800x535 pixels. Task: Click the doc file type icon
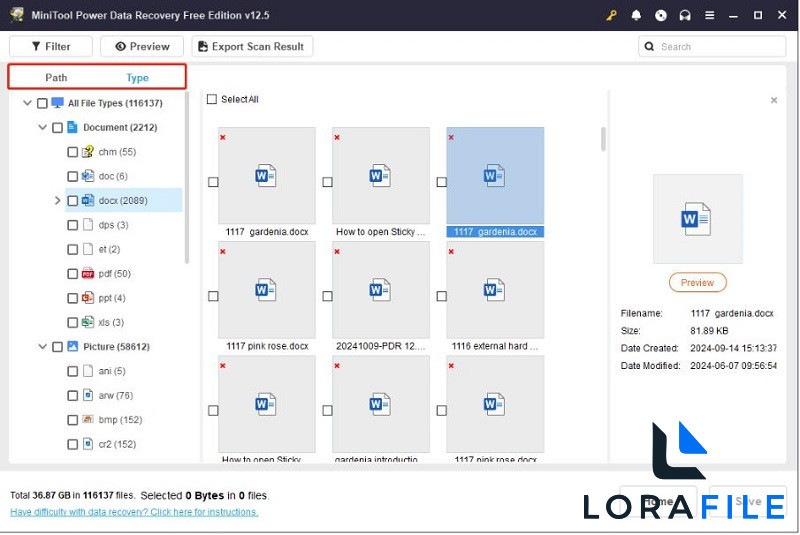pyautogui.click(x=88, y=176)
